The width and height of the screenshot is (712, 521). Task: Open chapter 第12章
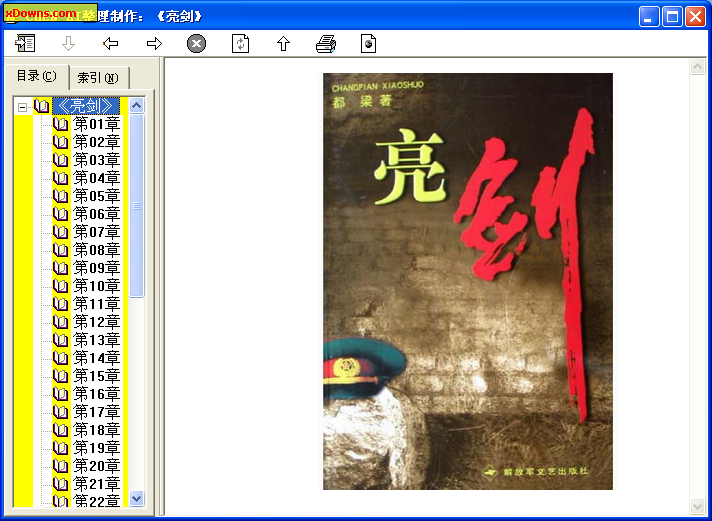pyautogui.click(x=97, y=322)
